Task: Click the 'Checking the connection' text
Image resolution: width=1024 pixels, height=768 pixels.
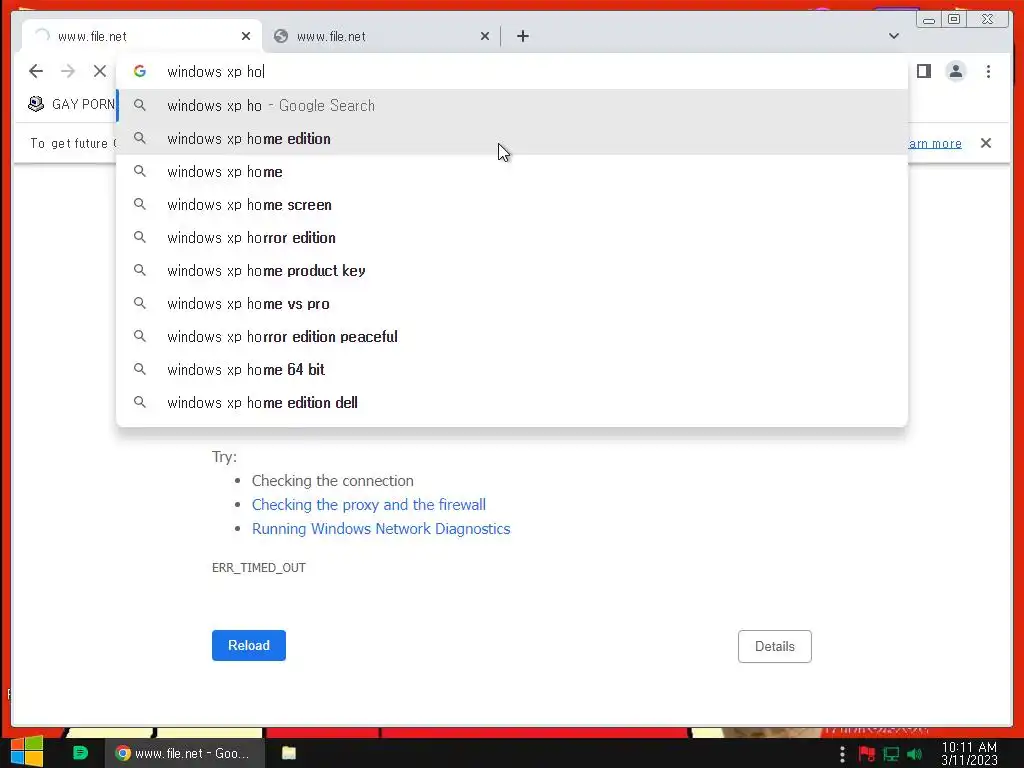Action: point(332,481)
